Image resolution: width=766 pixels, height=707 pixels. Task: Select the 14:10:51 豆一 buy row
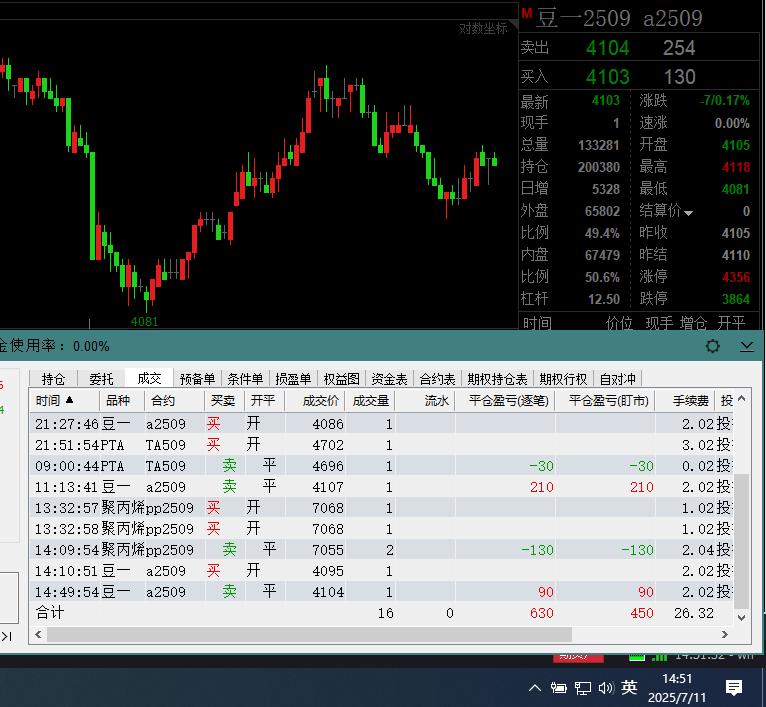[381, 571]
